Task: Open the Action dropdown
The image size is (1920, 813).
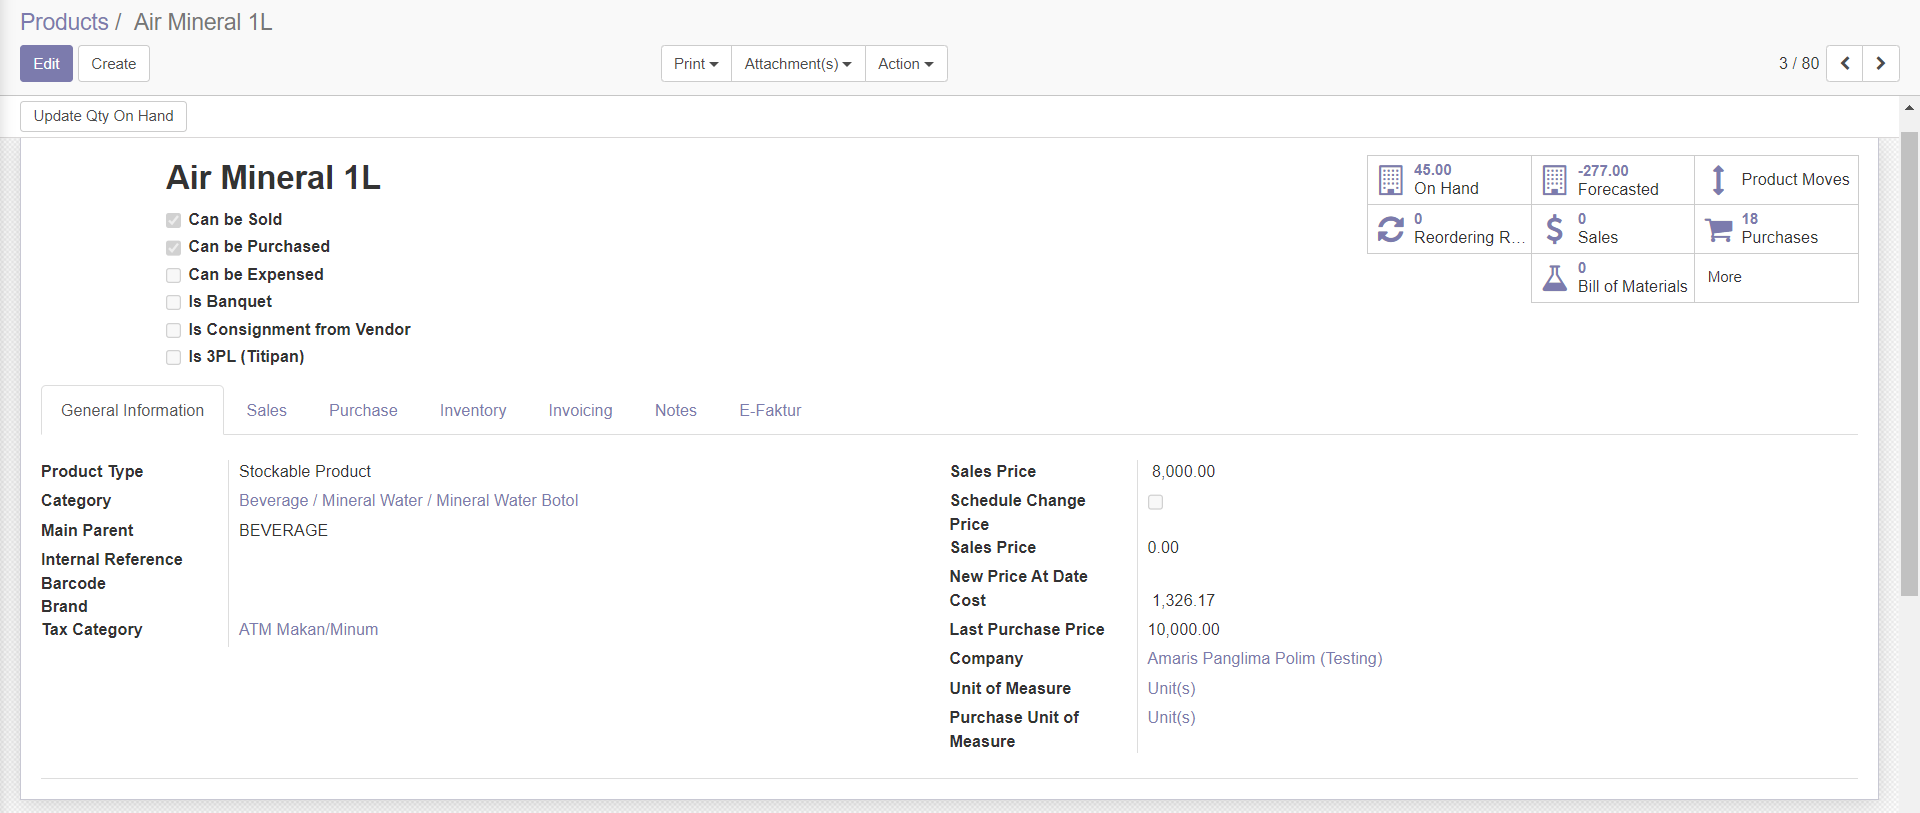Action: (x=906, y=63)
